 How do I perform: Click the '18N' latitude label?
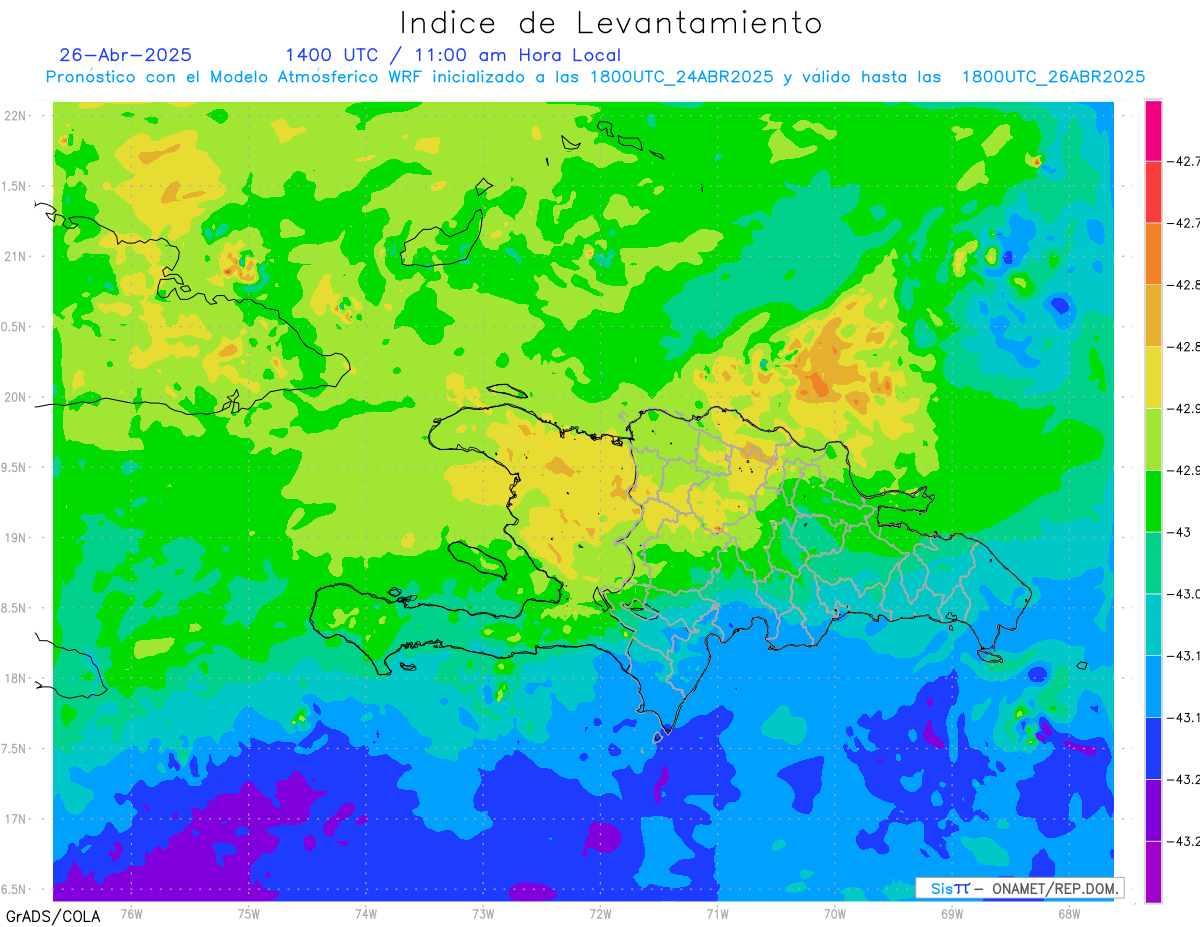point(16,678)
